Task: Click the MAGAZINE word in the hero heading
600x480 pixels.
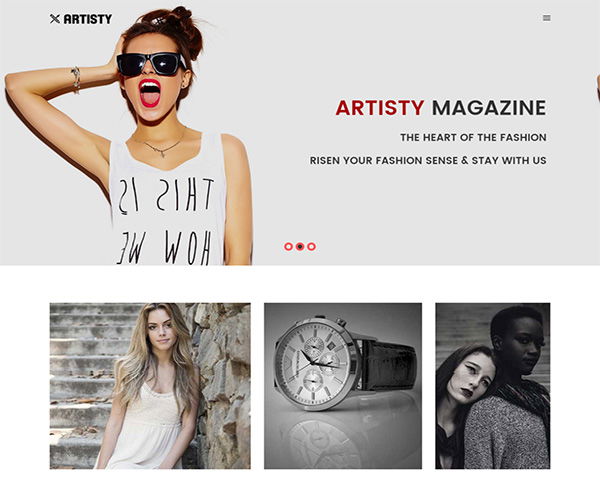Action: pos(489,108)
